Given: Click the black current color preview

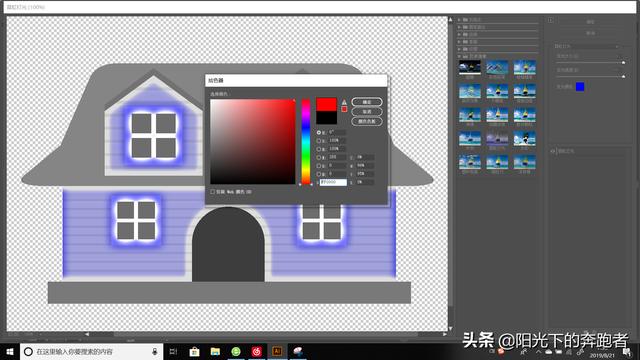Looking at the screenshot, I should pyautogui.click(x=326, y=118).
